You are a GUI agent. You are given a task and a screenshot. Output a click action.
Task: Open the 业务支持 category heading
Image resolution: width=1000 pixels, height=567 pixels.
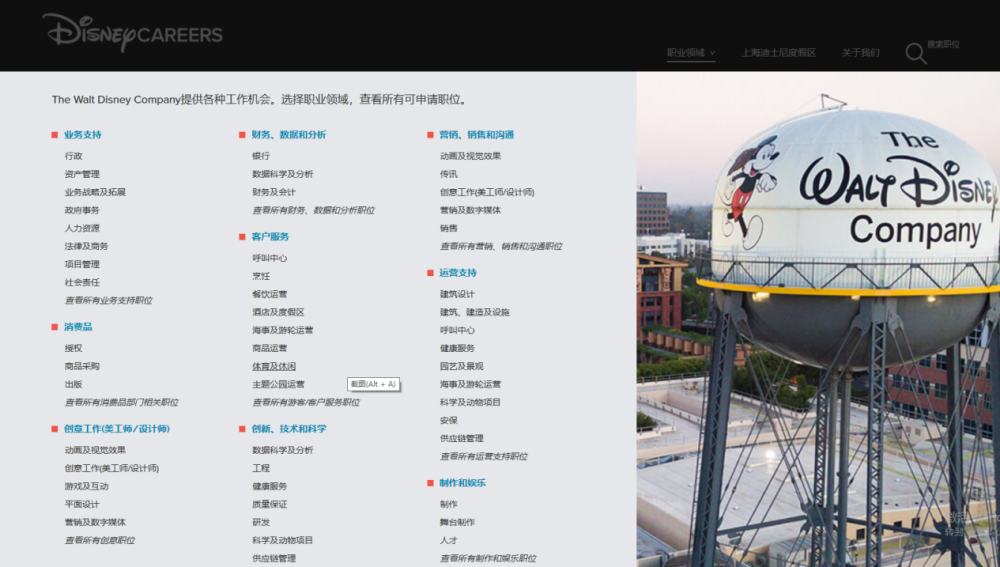(82, 135)
